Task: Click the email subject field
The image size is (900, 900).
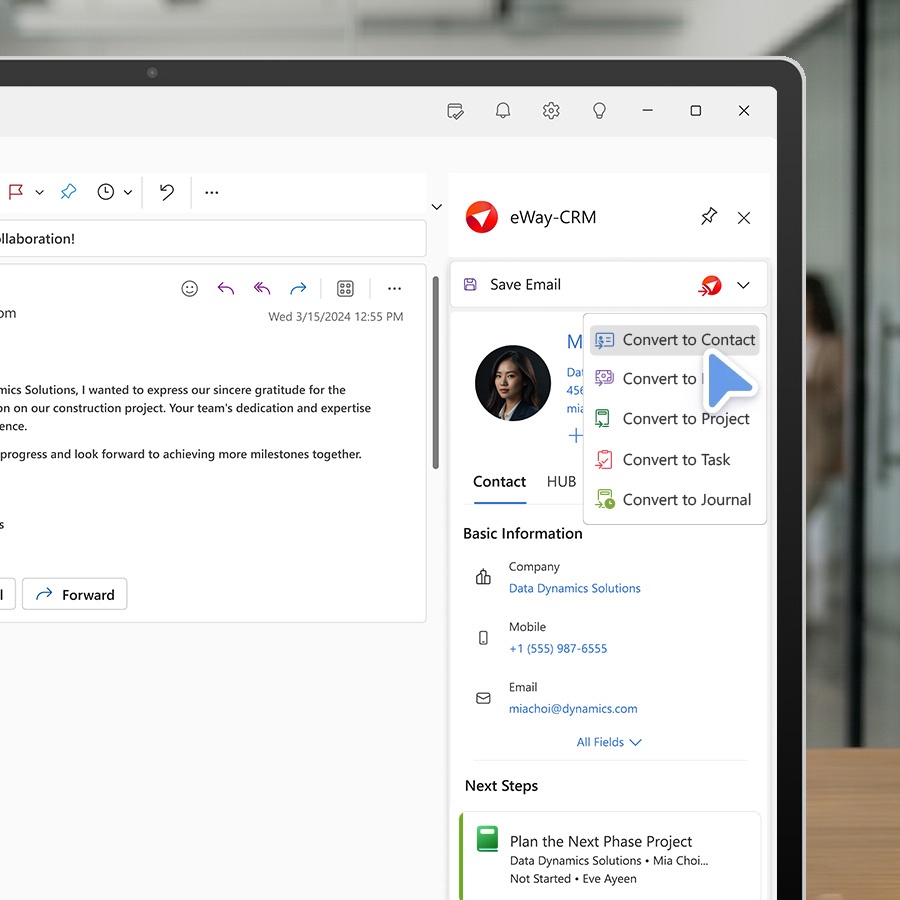Action: pyautogui.click(x=213, y=238)
